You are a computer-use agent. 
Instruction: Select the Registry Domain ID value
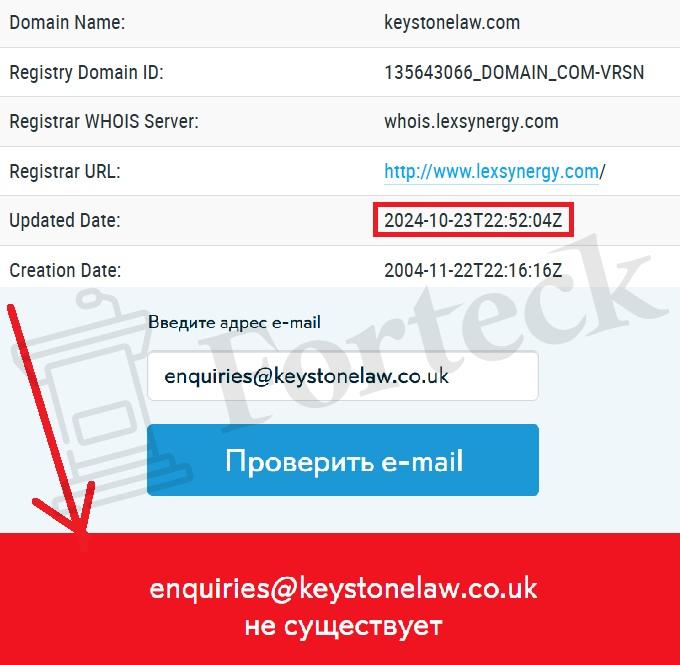coord(514,72)
